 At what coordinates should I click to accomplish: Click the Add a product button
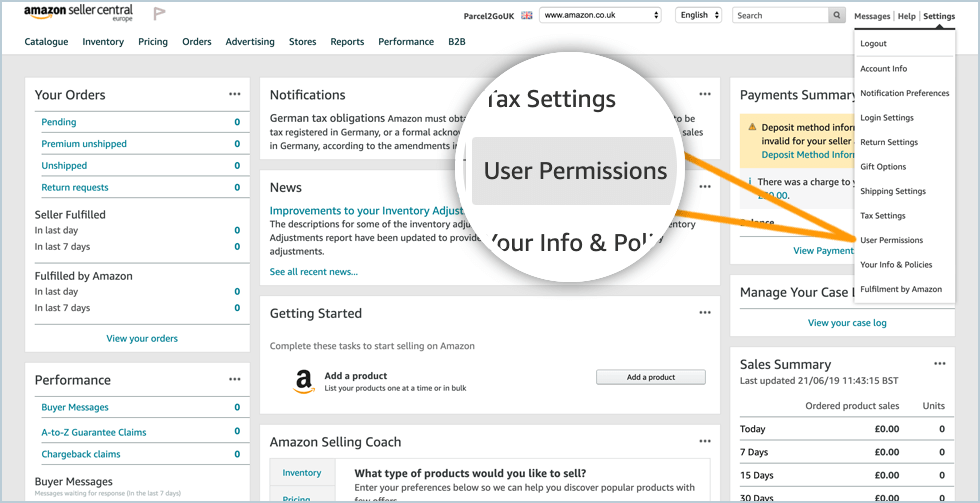[650, 377]
